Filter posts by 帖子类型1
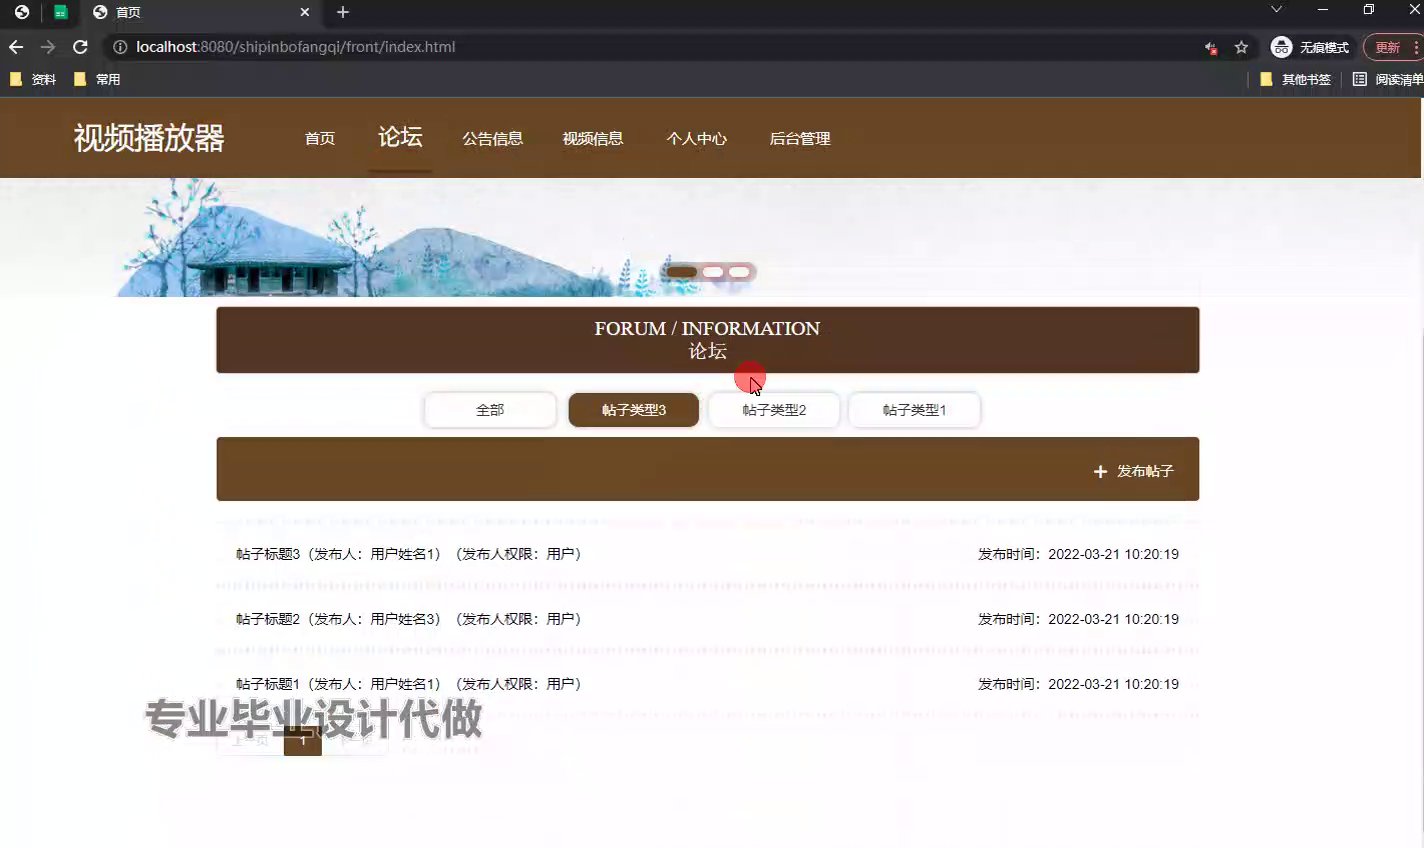The height and width of the screenshot is (848, 1424). [x=914, y=410]
